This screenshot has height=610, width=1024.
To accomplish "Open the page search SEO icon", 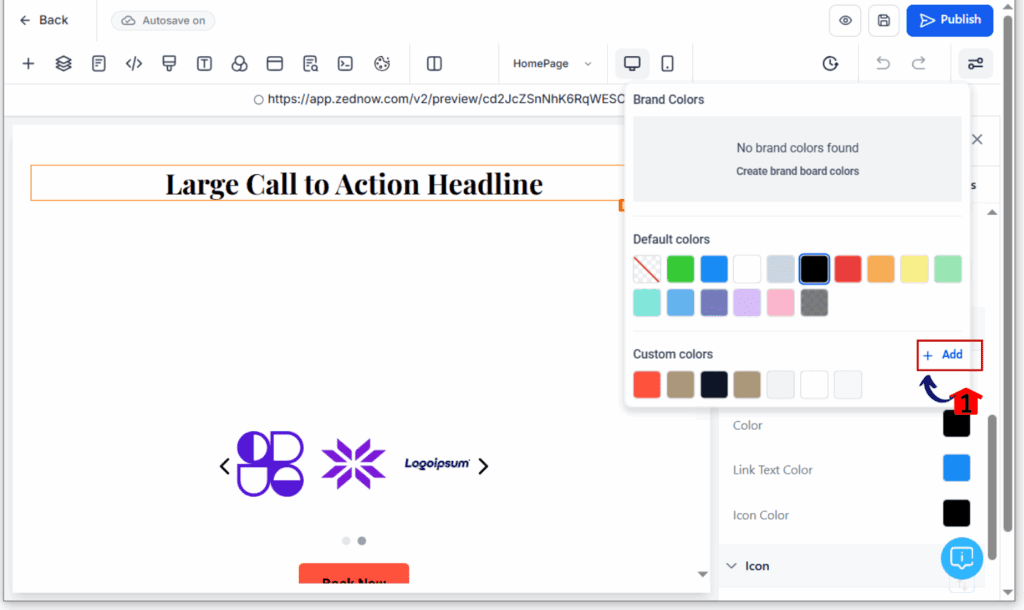I will tap(310, 63).
